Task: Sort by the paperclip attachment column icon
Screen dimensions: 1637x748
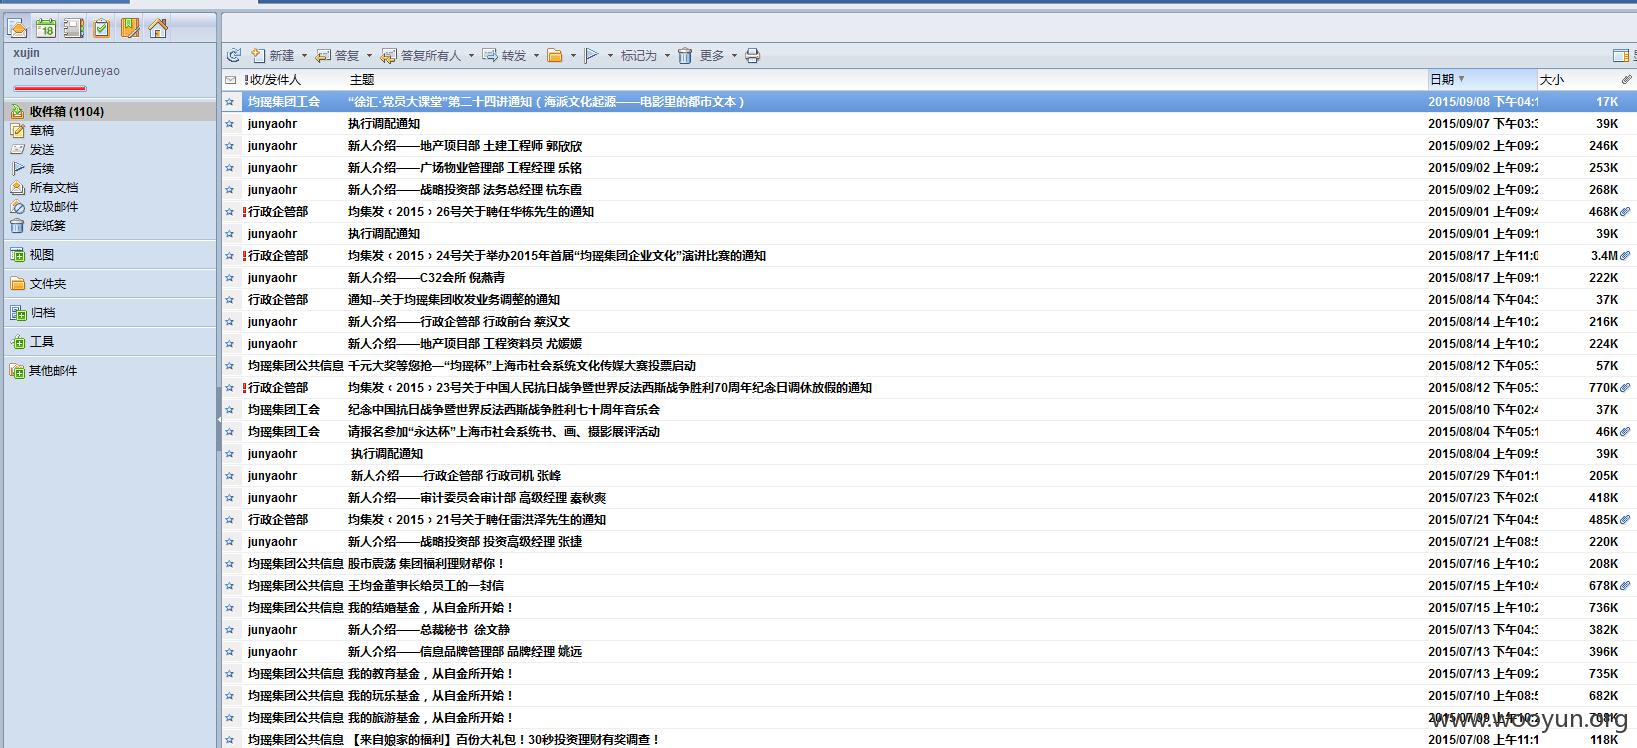Action: (x=1626, y=80)
